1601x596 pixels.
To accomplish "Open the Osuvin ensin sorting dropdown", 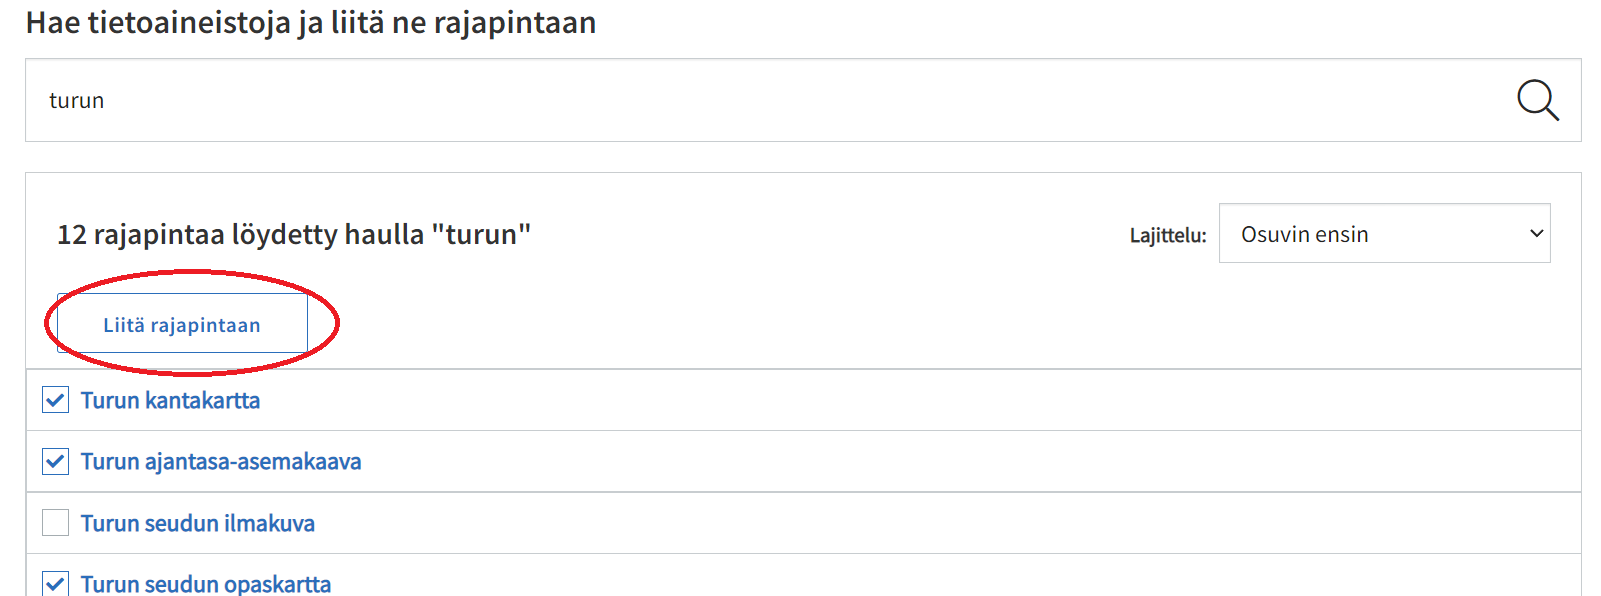I will 1384,234.
